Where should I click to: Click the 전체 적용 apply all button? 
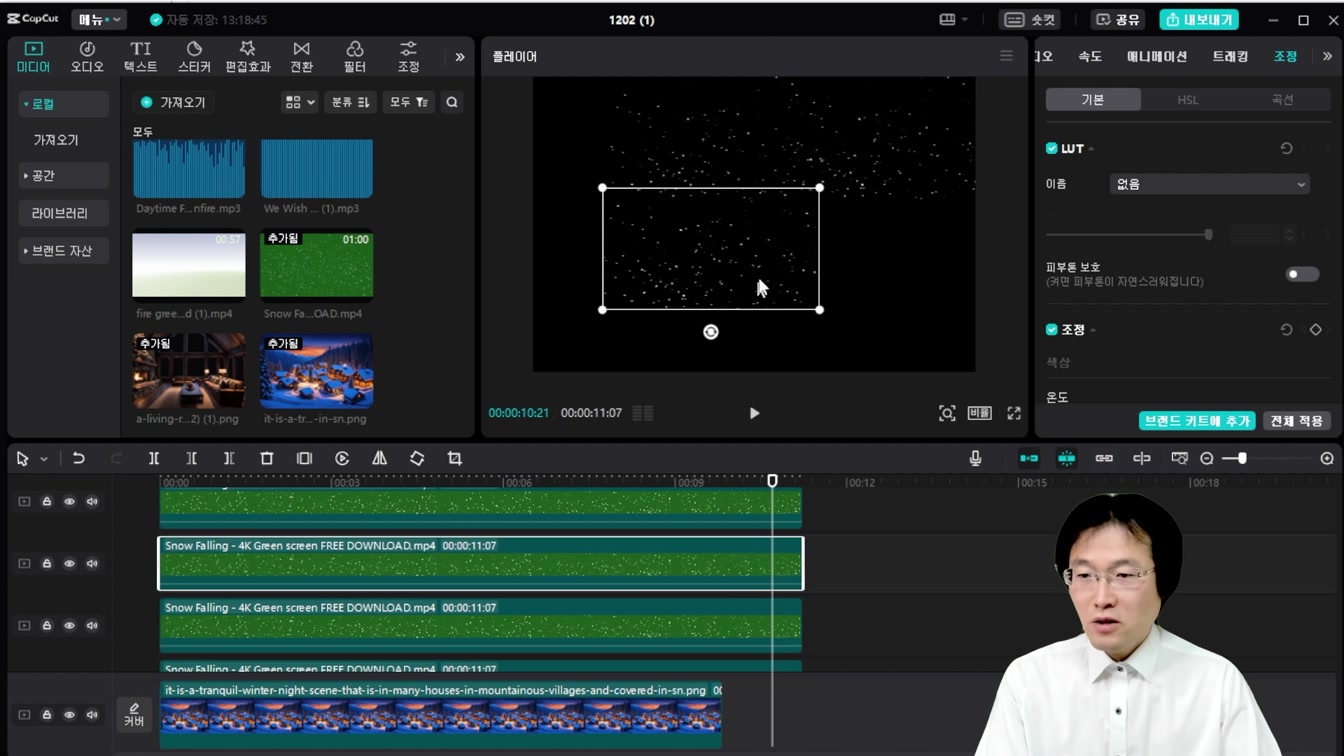(1296, 421)
